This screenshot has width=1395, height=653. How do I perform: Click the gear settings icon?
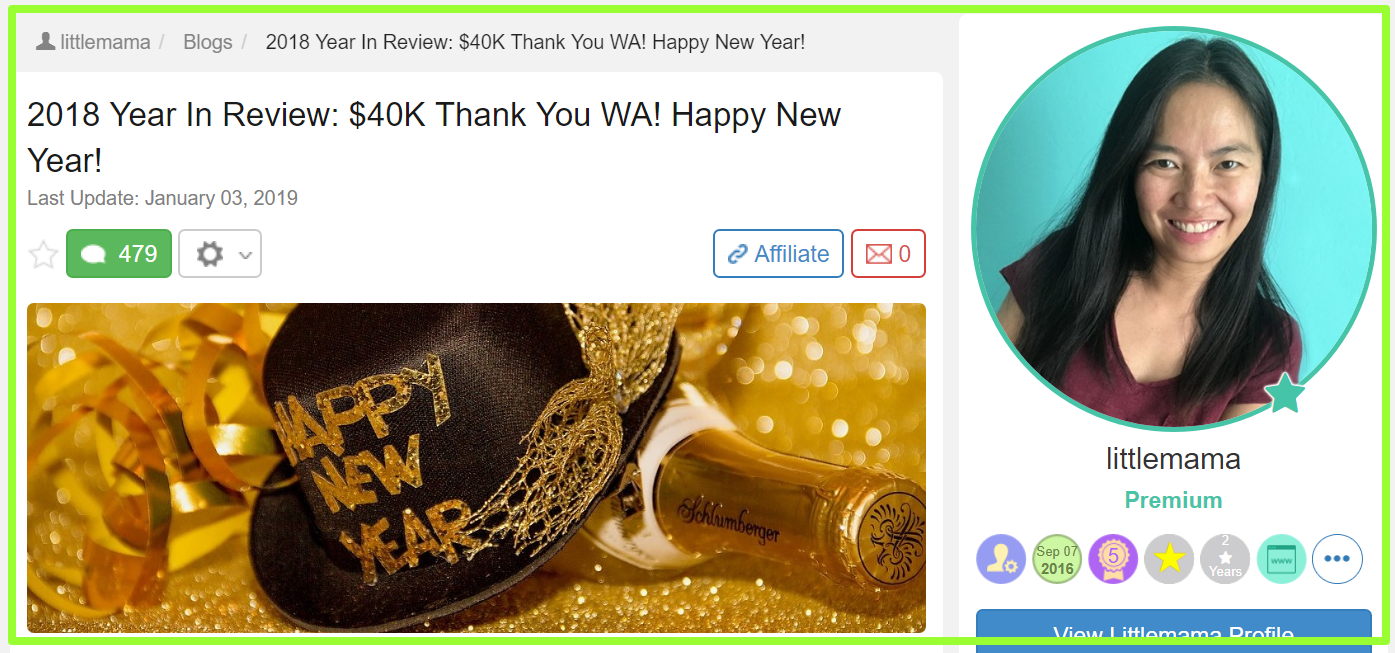pyautogui.click(x=209, y=254)
